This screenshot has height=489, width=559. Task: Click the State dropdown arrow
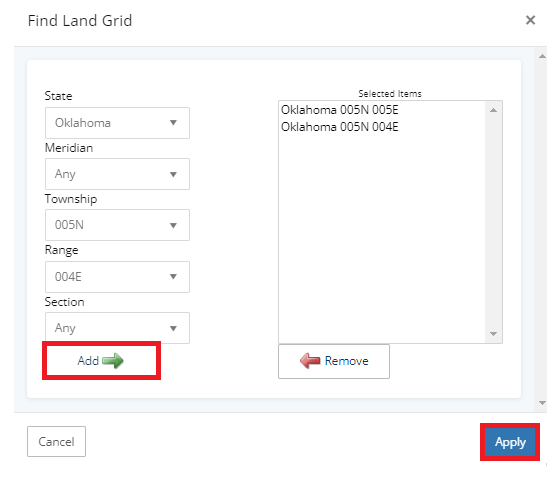(x=173, y=123)
